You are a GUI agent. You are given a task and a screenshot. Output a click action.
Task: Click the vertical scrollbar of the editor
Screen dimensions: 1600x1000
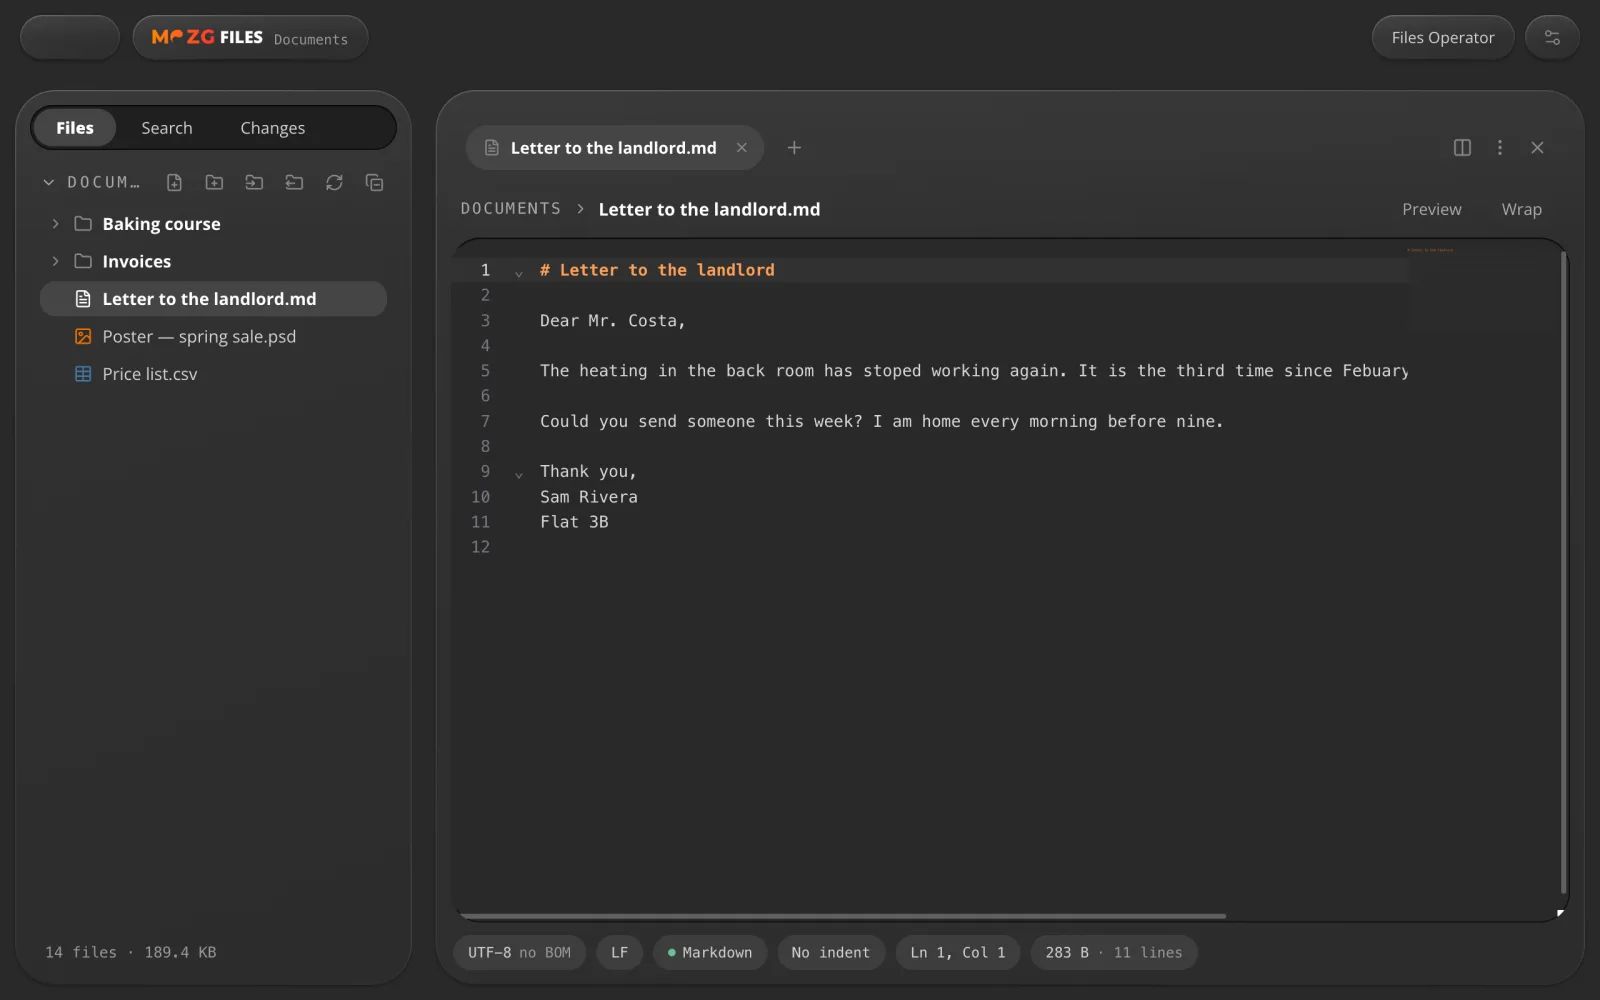point(1563,570)
